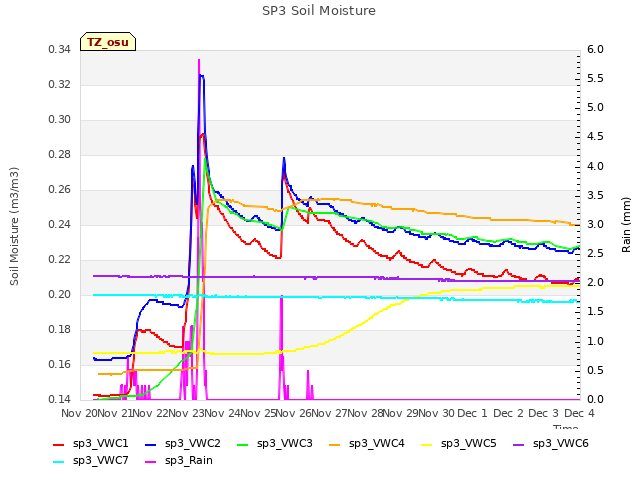Click the magenta sp3_Rain legend swatch
Viewport: 640px width, 480px height.
[x=151, y=462]
